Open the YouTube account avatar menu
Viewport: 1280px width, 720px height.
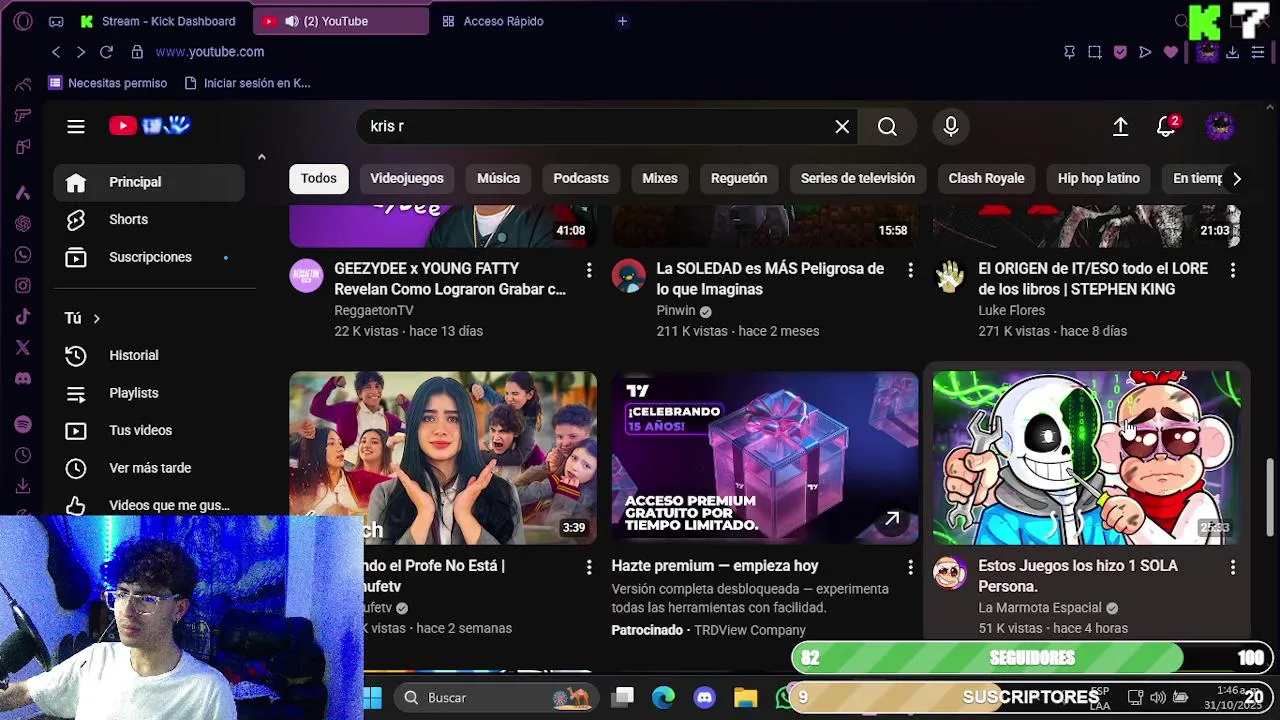click(x=1219, y=126)
